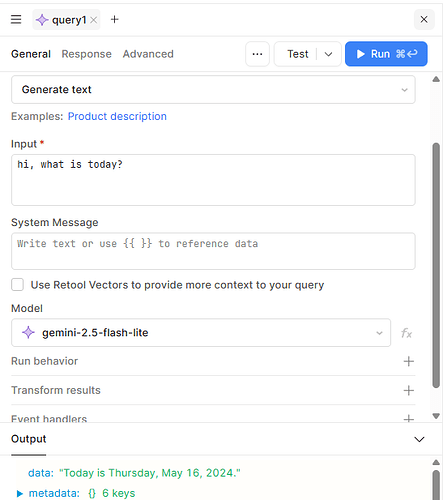Close the query editor panel
The height and width of the screenshot is (500, 443).
424,19
